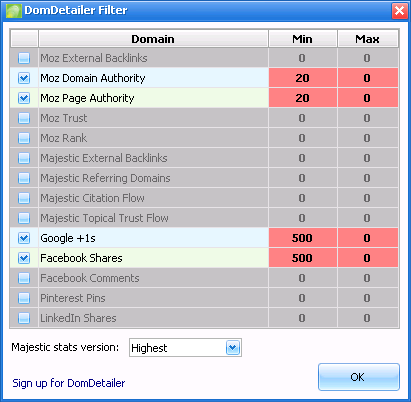The image size is (411, 402).
Task: Click the OK button
Action: pyautogui.click(x=359, y=377)
